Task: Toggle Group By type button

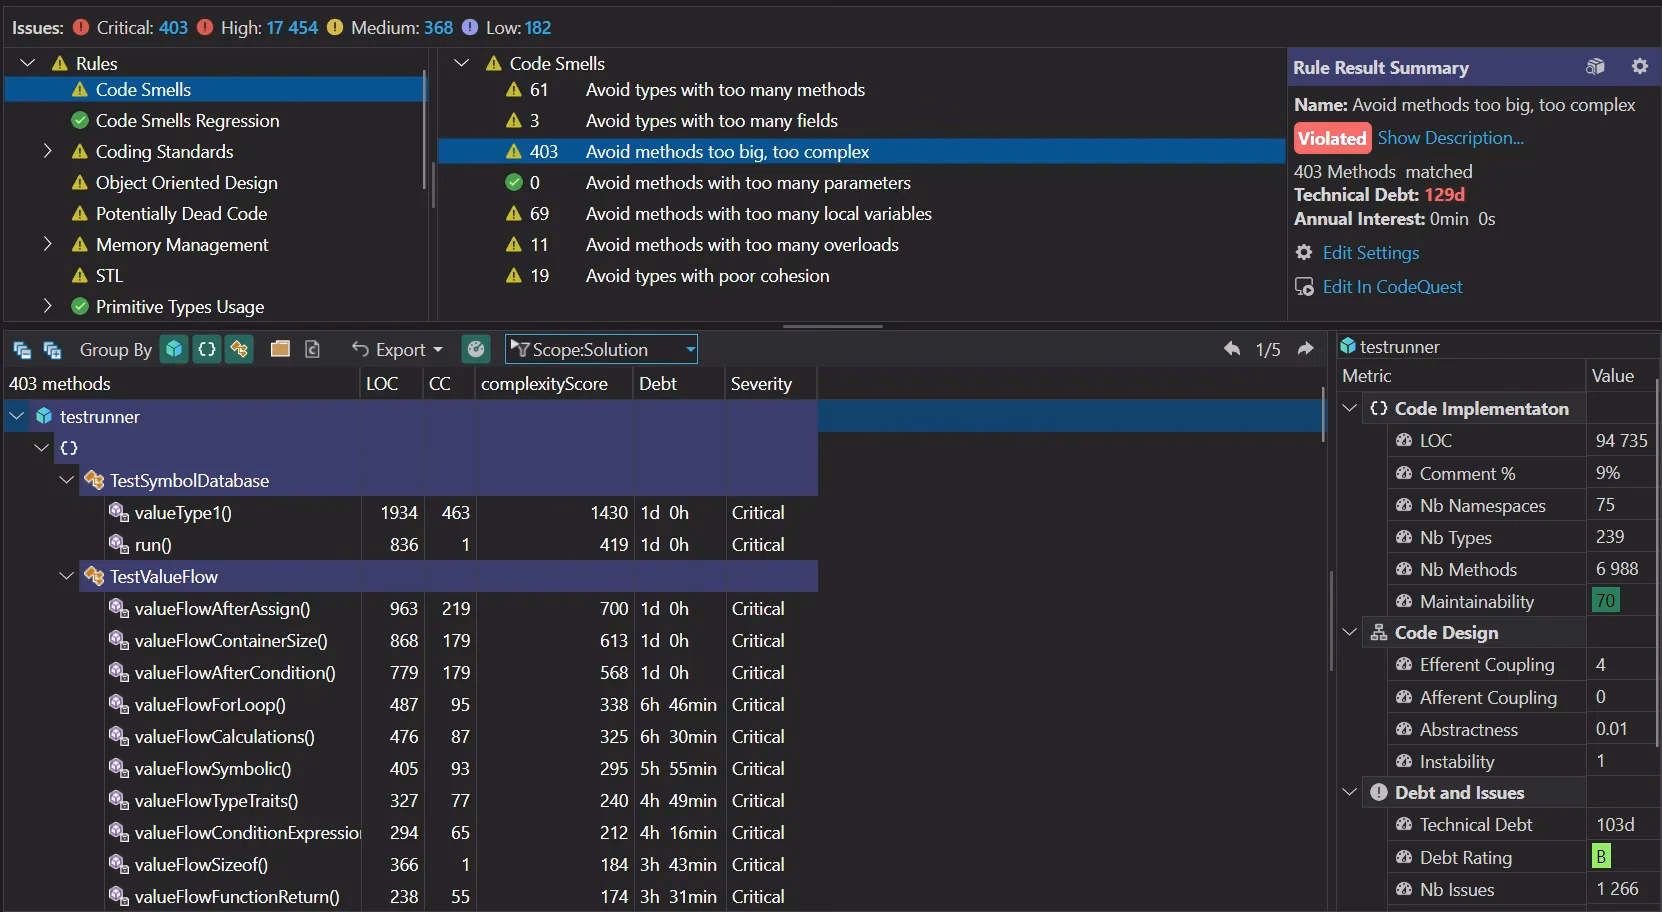Action: [x=239, y=349]
